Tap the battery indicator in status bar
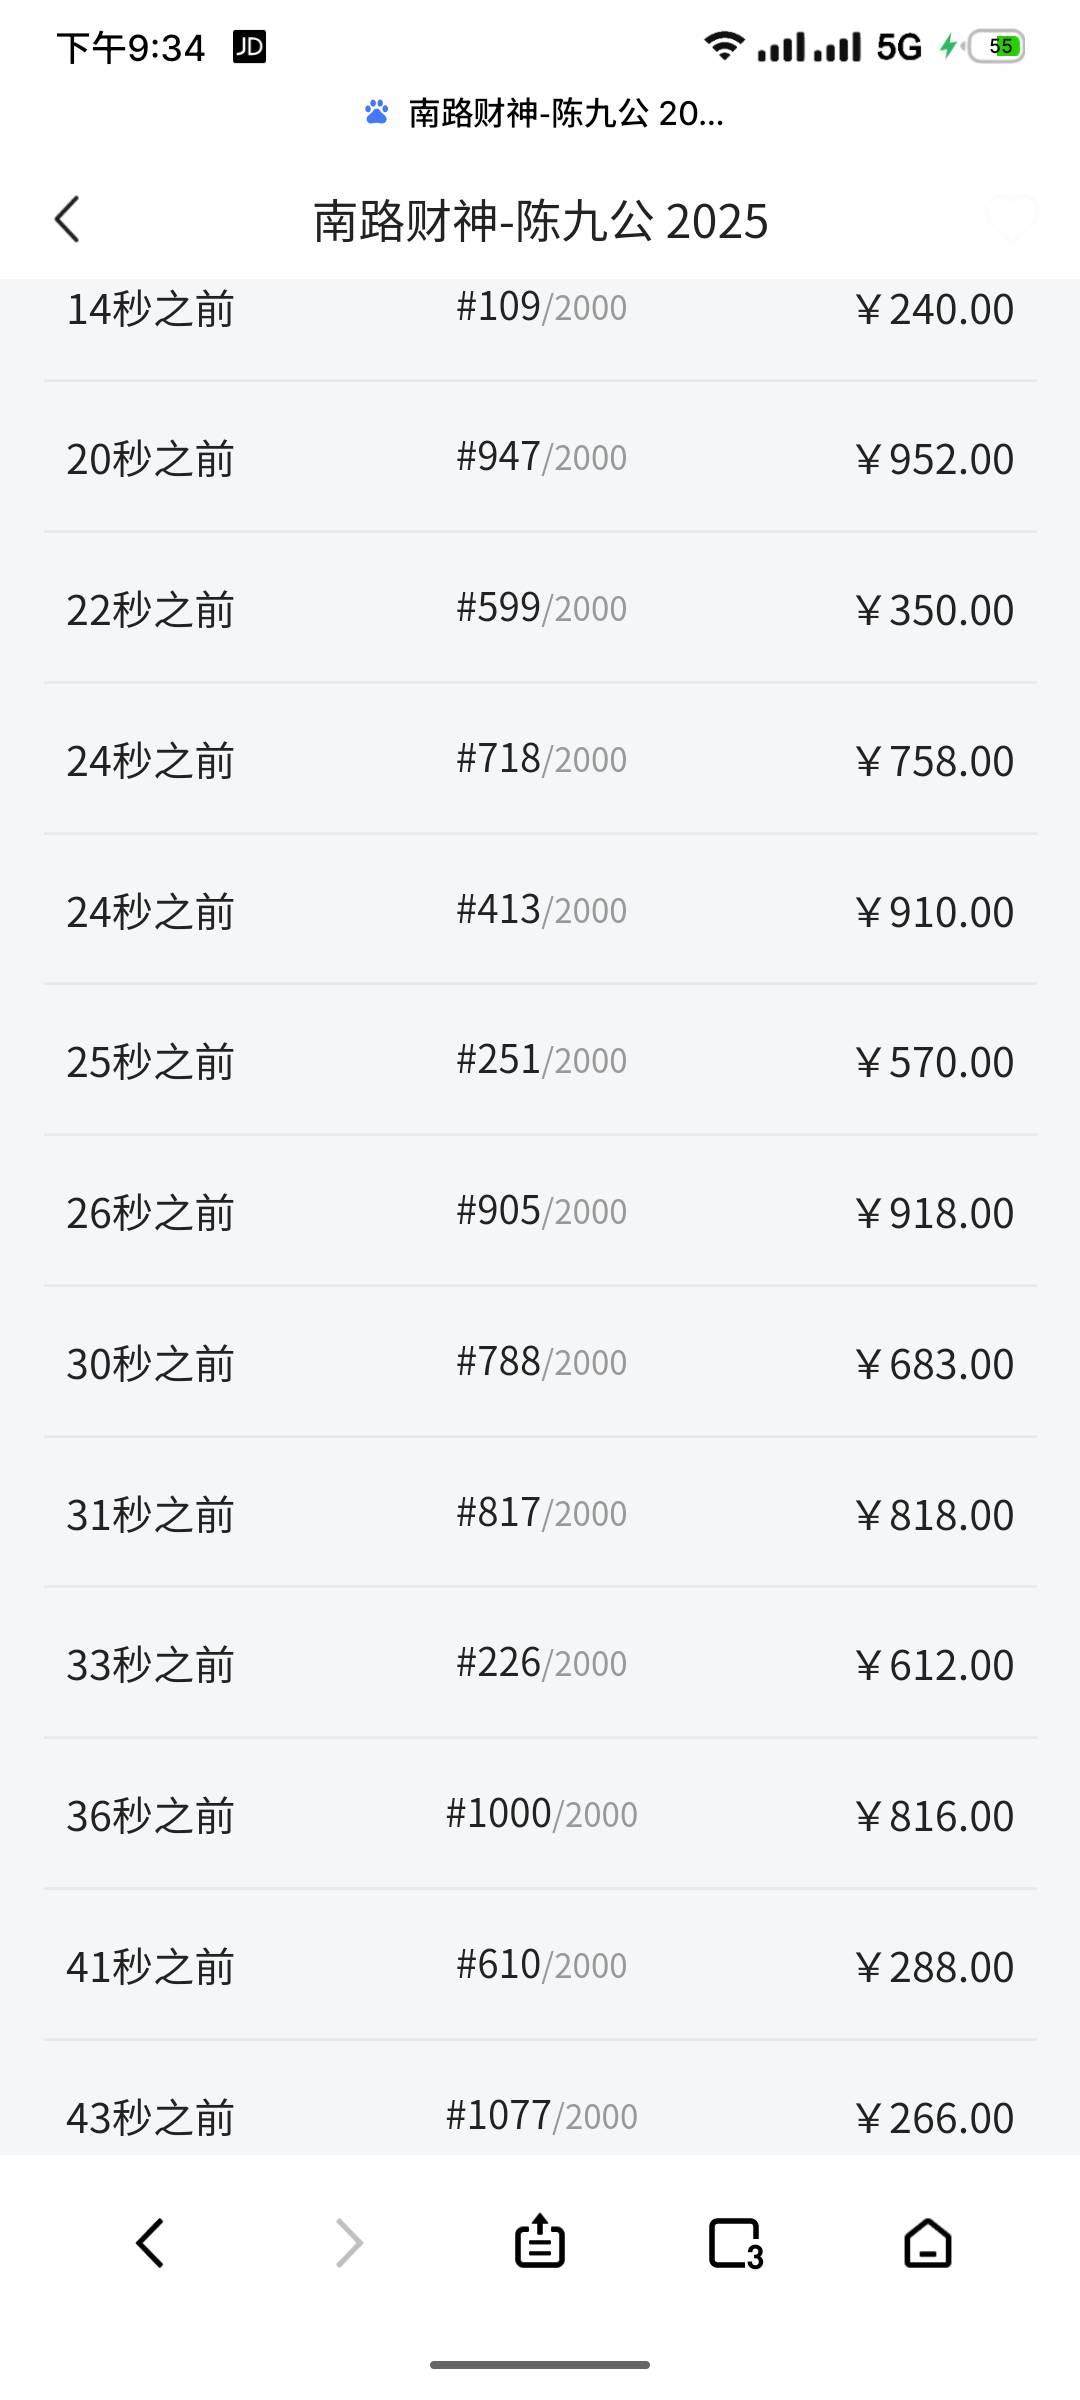 tap(997, 46)
